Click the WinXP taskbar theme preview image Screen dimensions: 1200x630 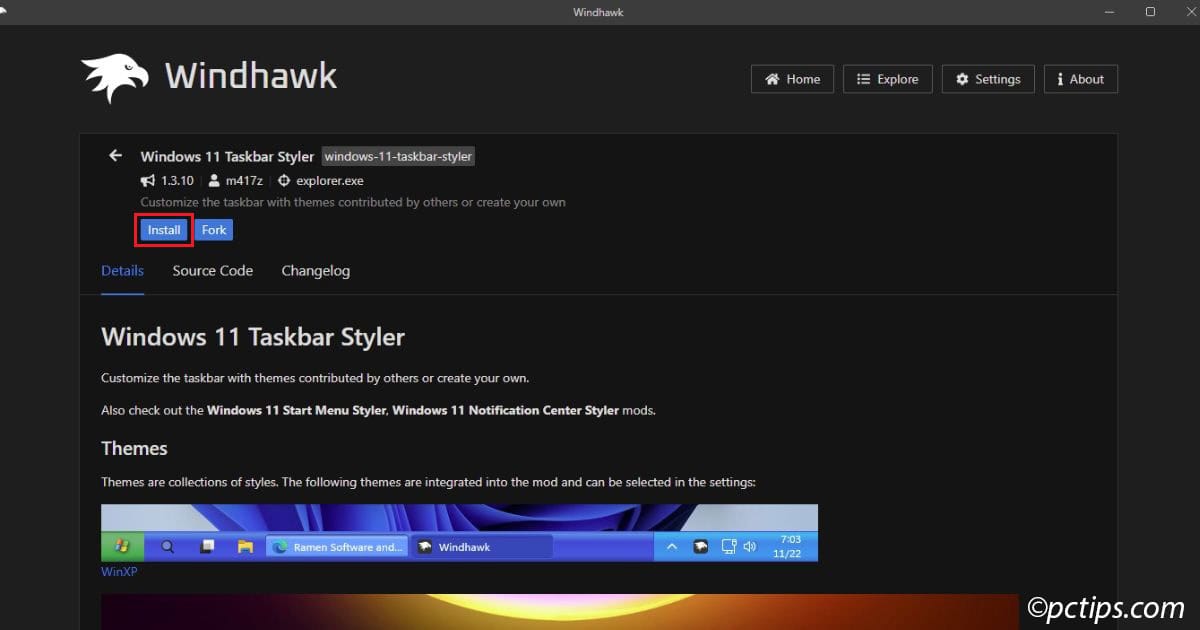[x=459, y=532]
